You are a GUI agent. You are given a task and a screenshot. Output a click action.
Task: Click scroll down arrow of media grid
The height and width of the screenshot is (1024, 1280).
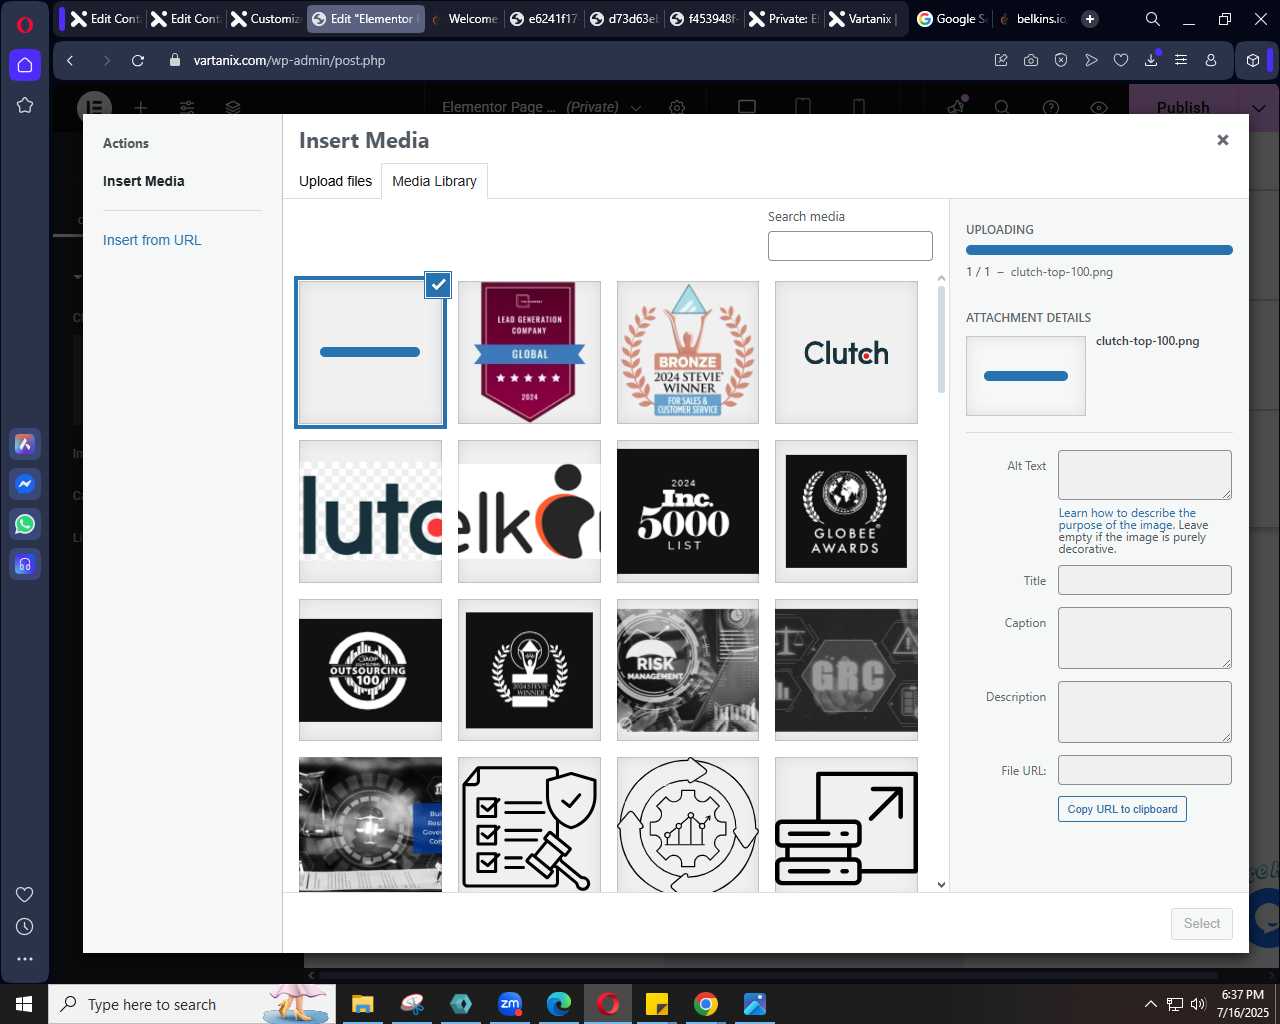(941, 884)
